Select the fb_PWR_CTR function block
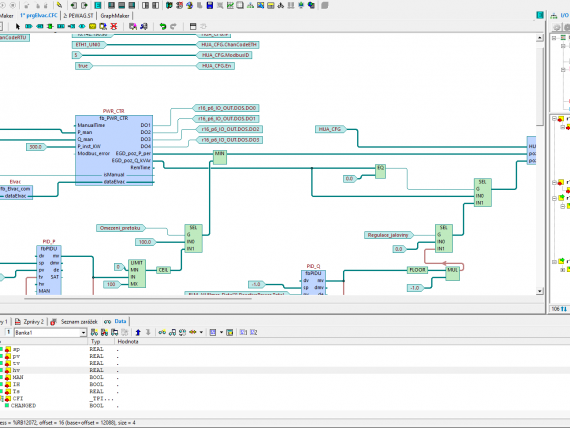 coord(114,150)
